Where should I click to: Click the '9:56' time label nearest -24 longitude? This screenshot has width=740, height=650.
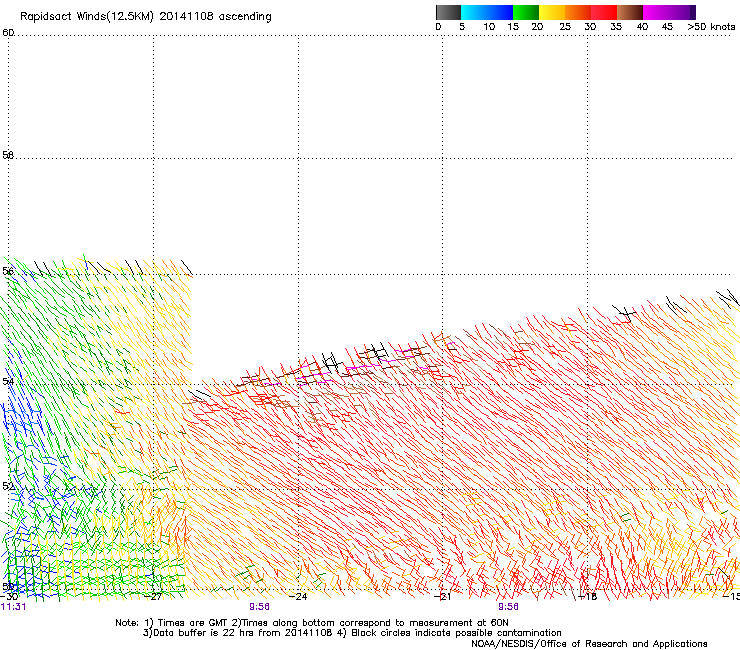260,607
